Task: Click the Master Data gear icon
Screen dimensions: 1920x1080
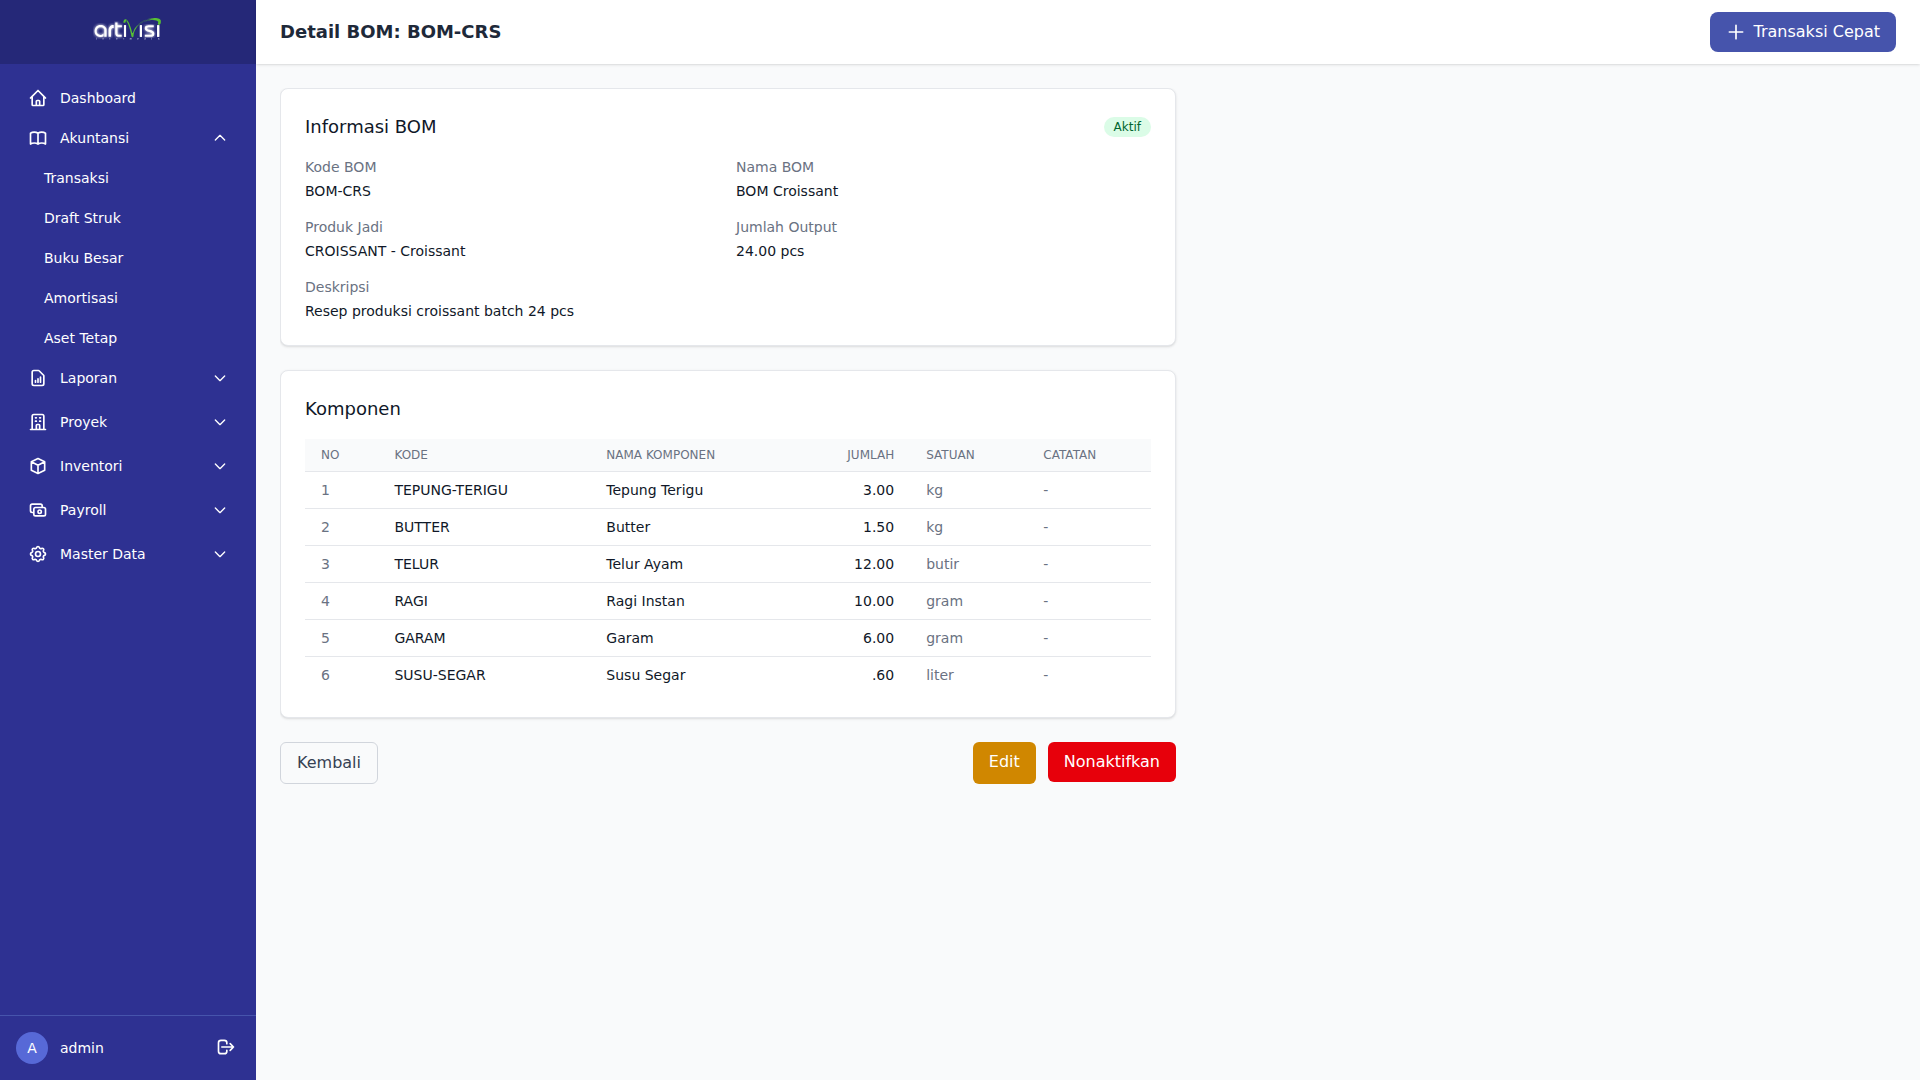Action: [x=38, y=554]
